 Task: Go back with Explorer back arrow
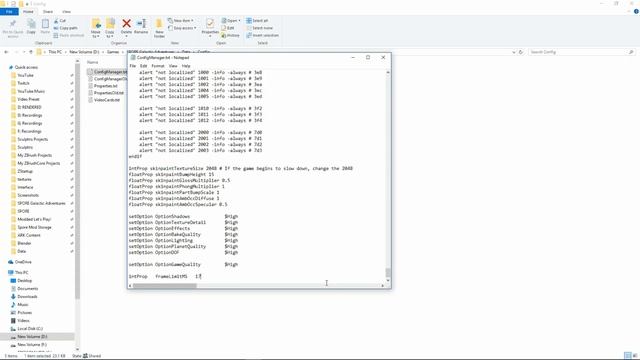coord(6,52)
